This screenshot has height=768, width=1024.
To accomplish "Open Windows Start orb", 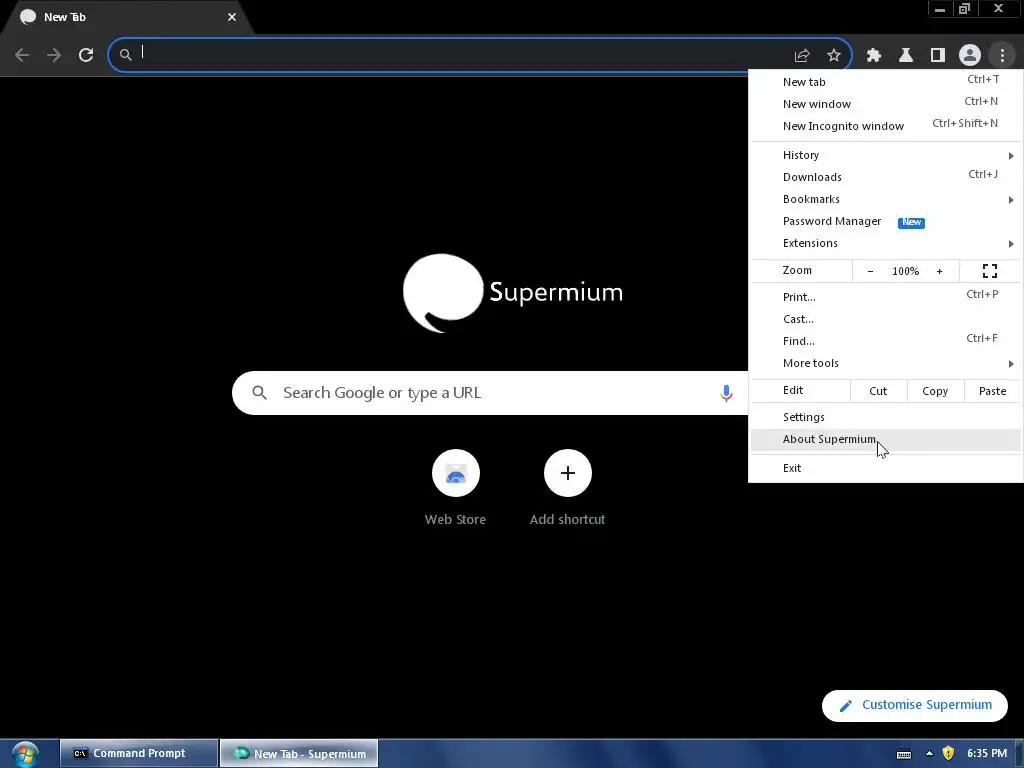I will coord(25,754).
